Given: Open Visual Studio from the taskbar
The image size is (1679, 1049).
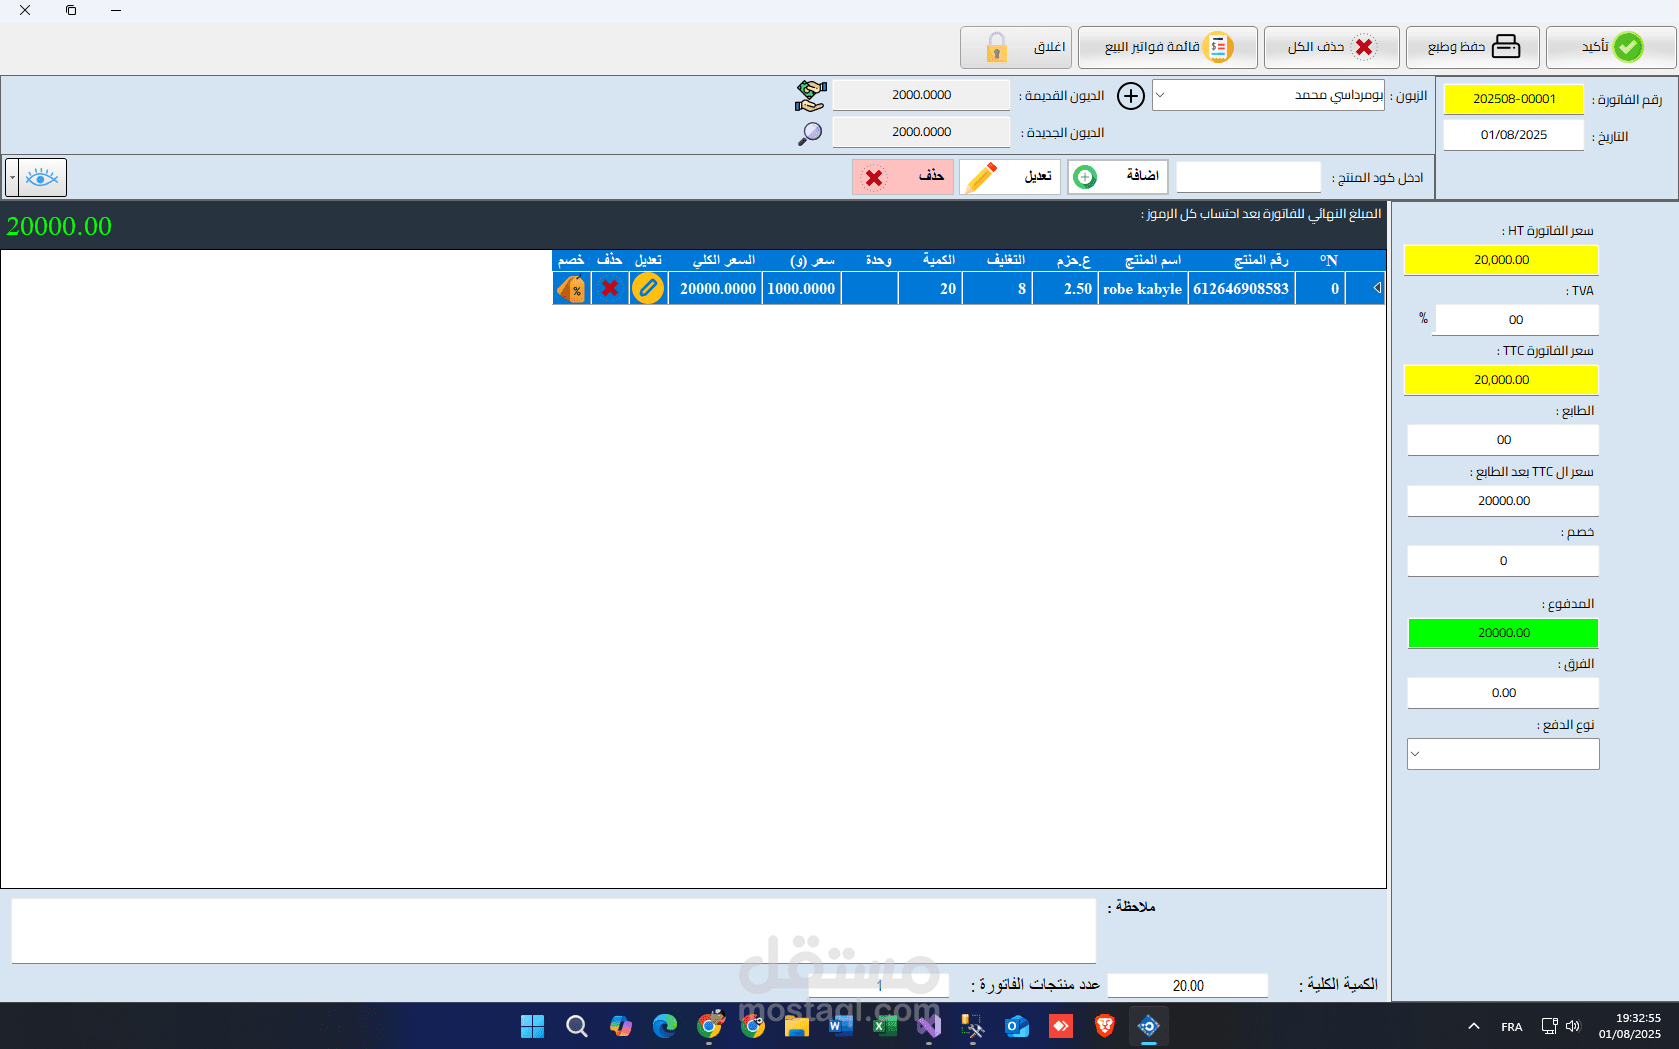Looking at the screenshot, I should (929, 1026).
